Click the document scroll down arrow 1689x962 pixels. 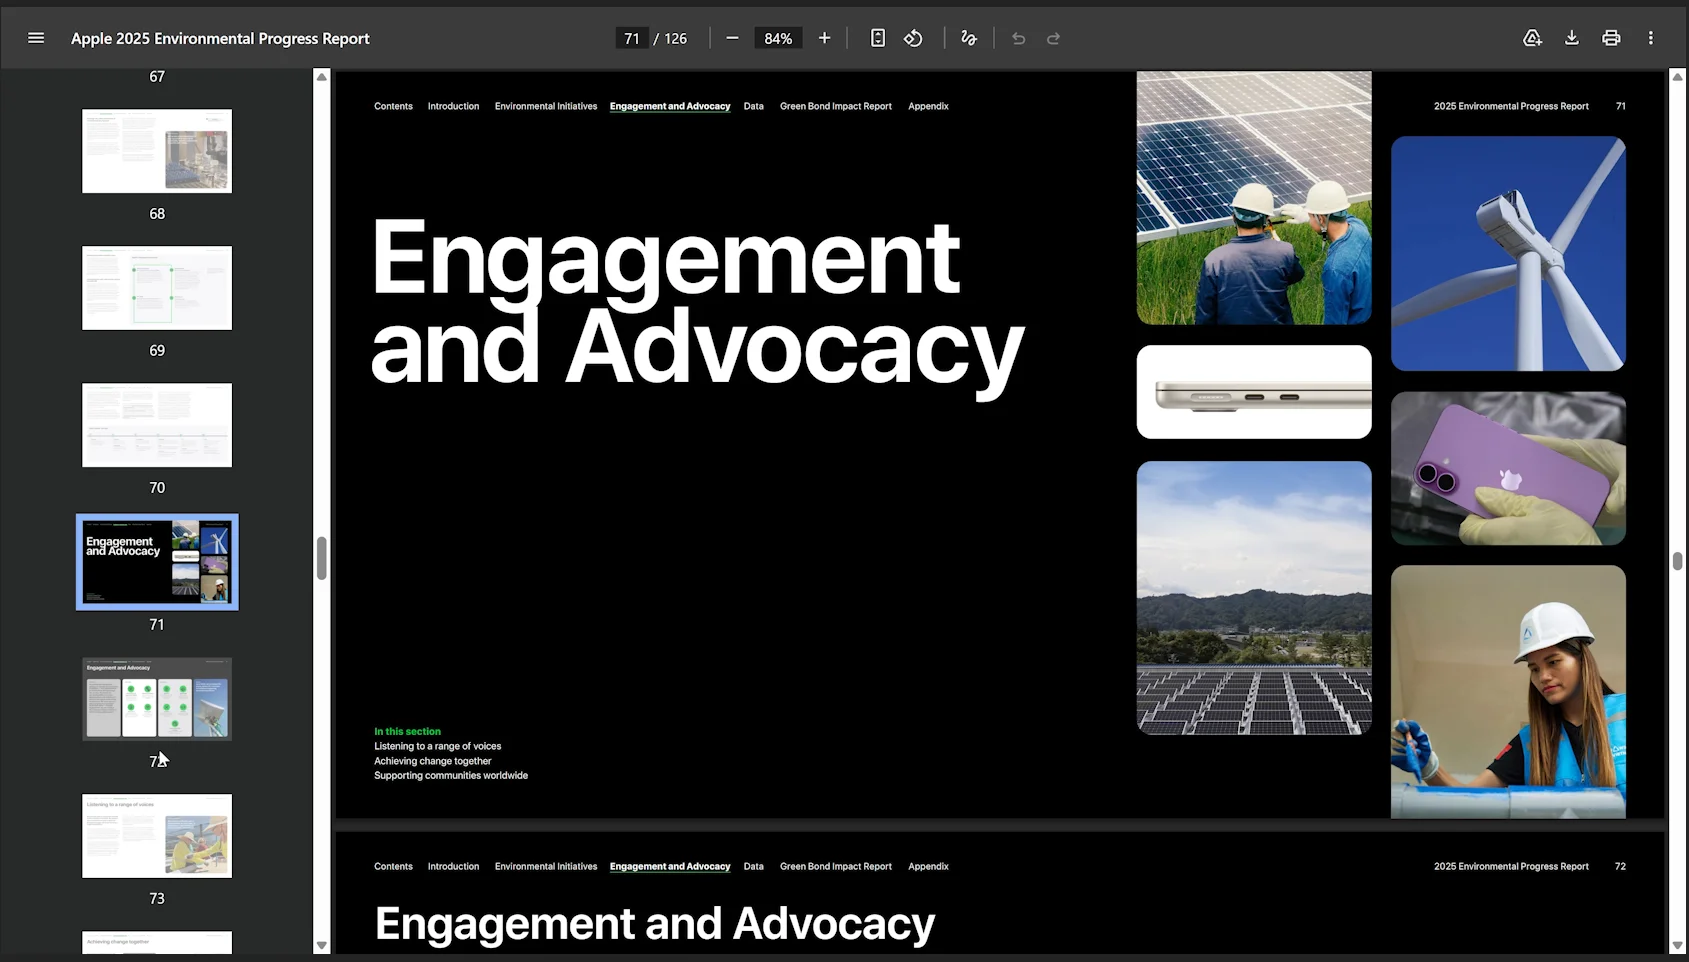tap(1677, 945)
